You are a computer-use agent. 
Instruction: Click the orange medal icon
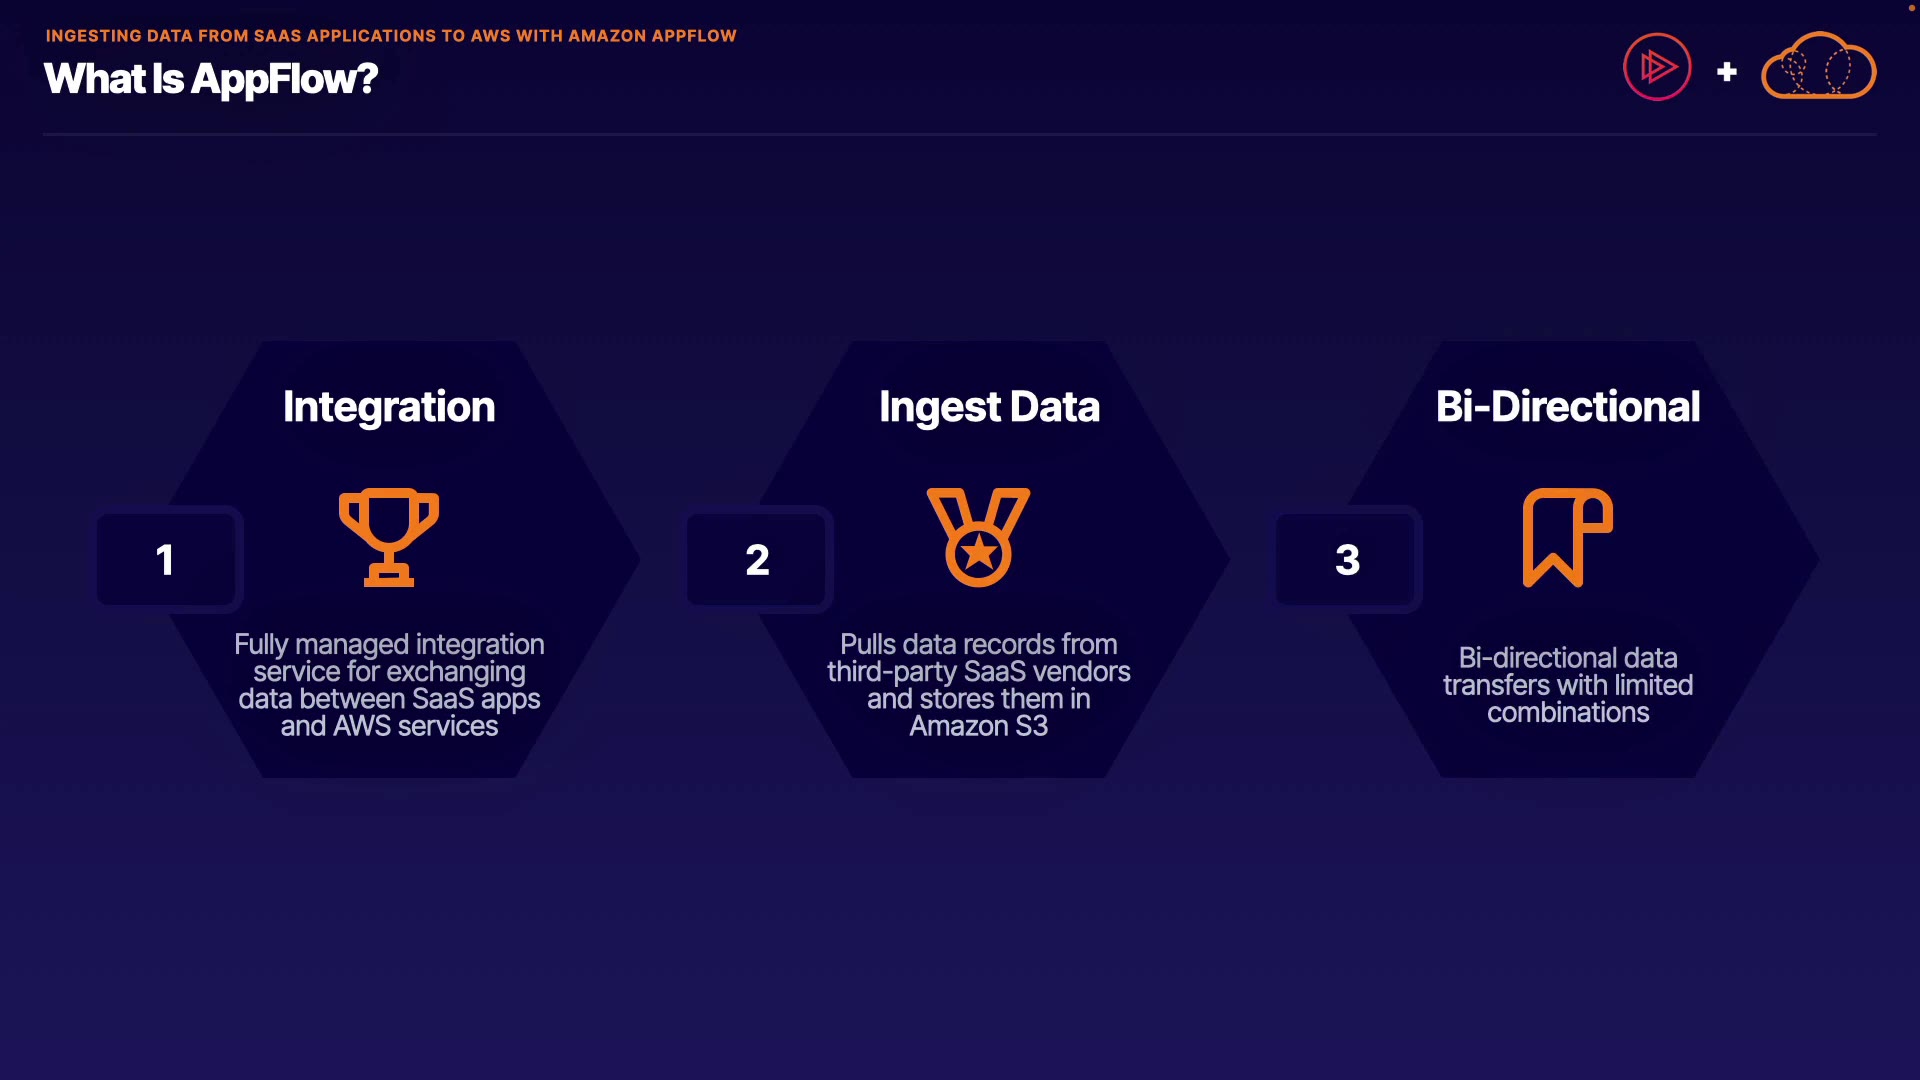(978, 537)
